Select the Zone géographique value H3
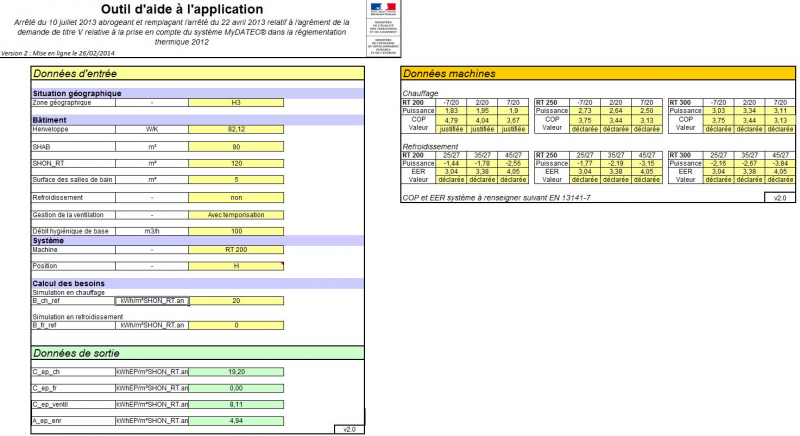Screen dimensions: 800x436 pyautogui.click(x=236, y=102)
